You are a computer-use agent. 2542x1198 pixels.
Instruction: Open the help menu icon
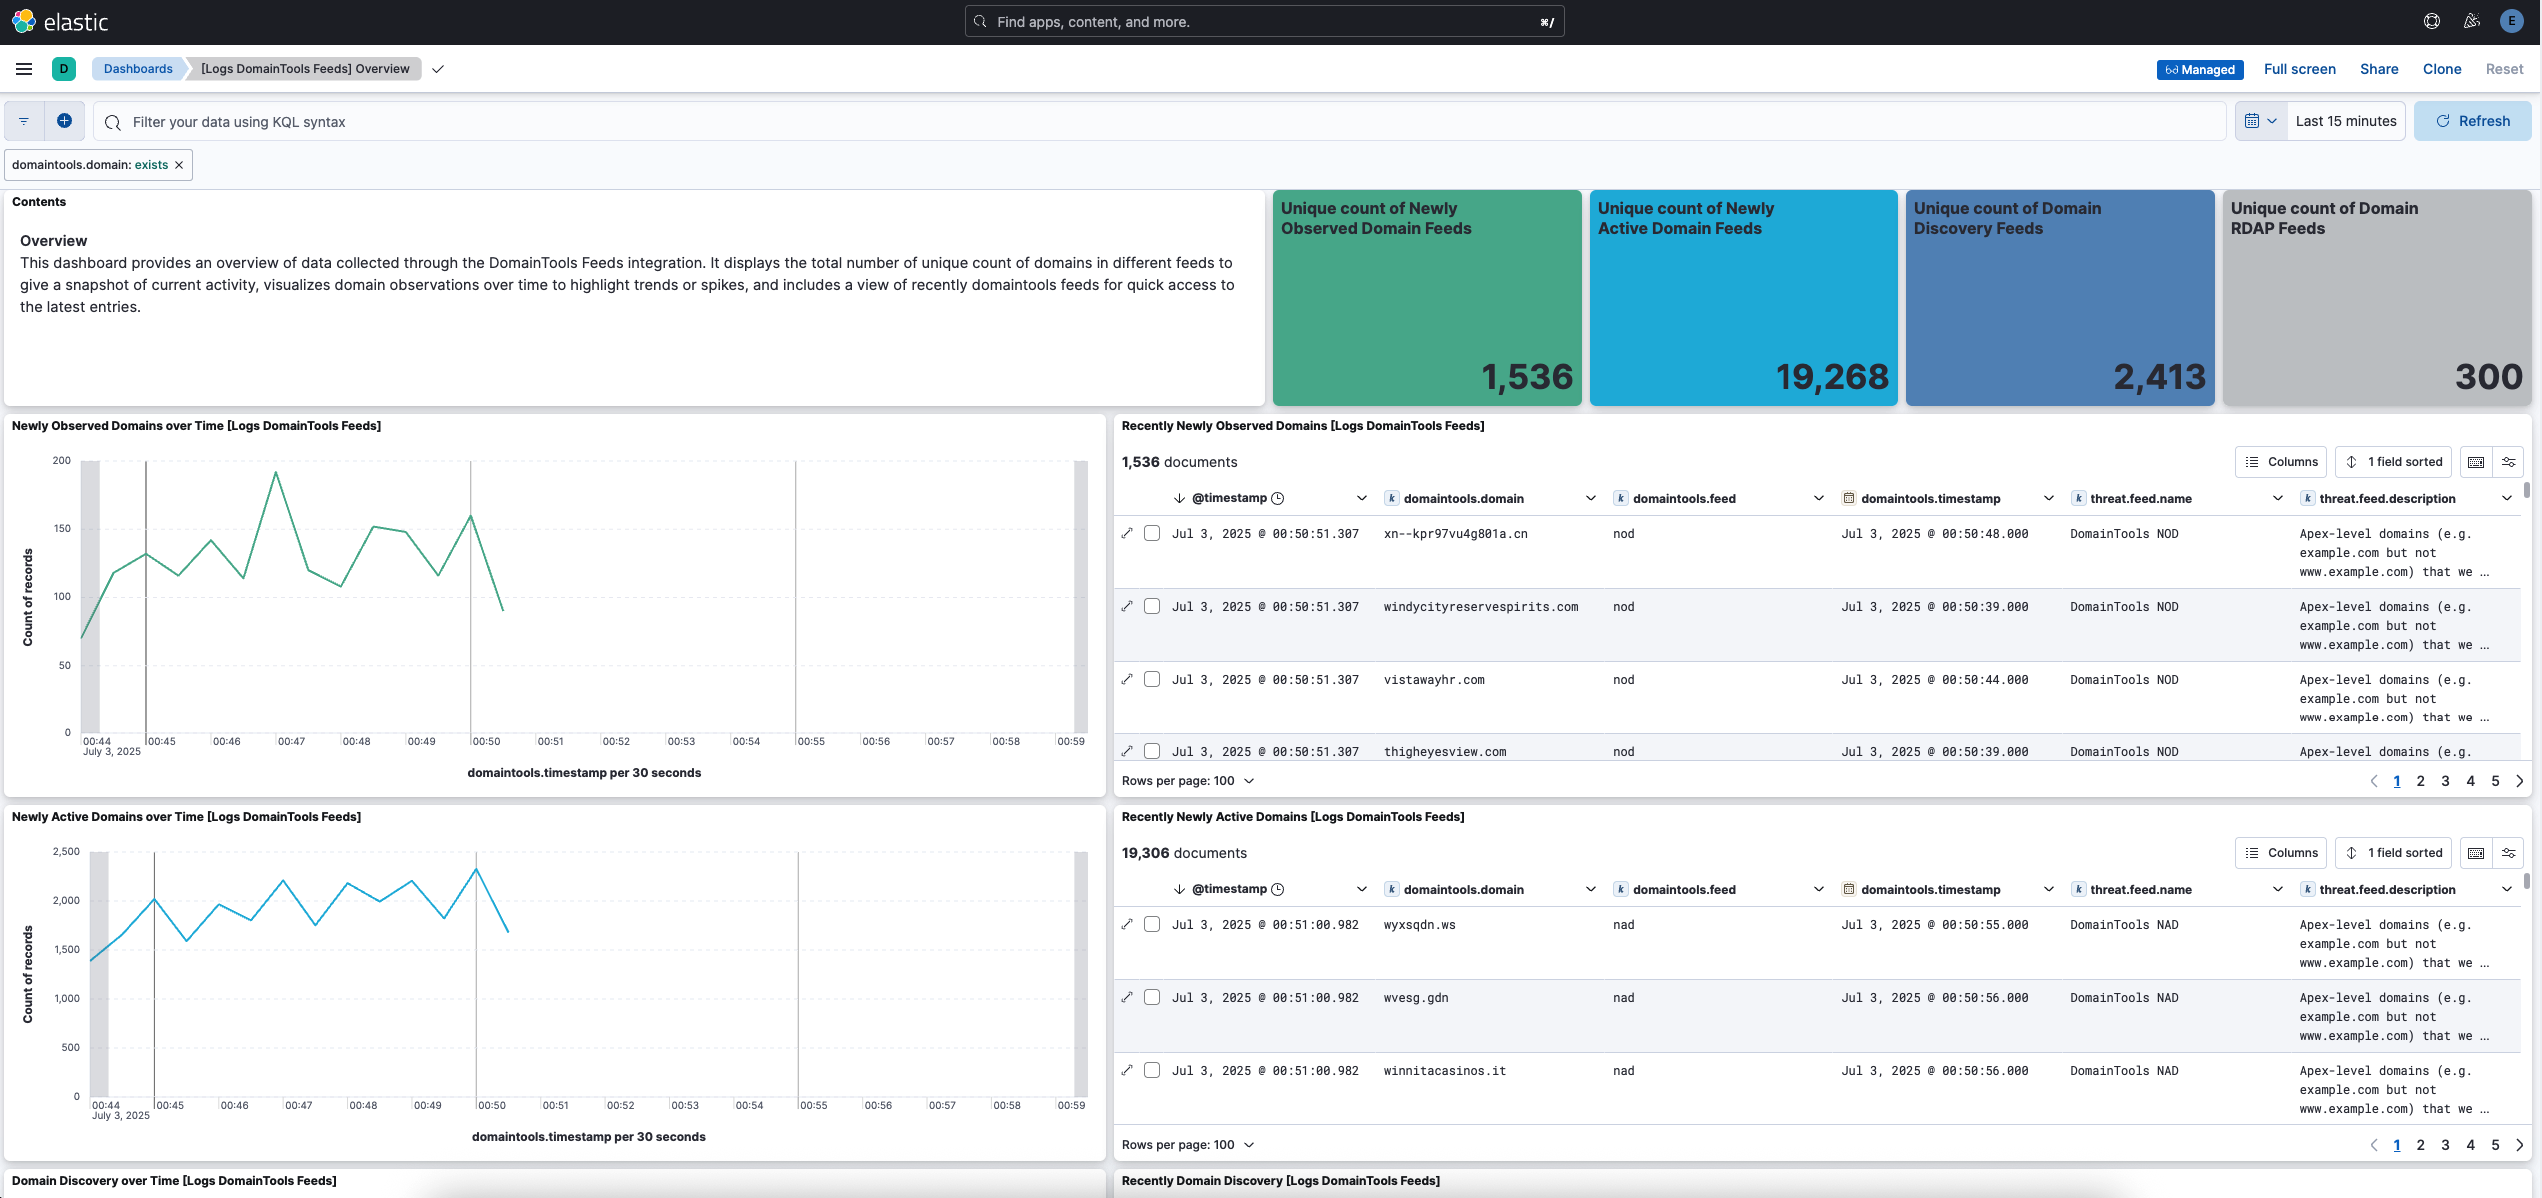2432,22
